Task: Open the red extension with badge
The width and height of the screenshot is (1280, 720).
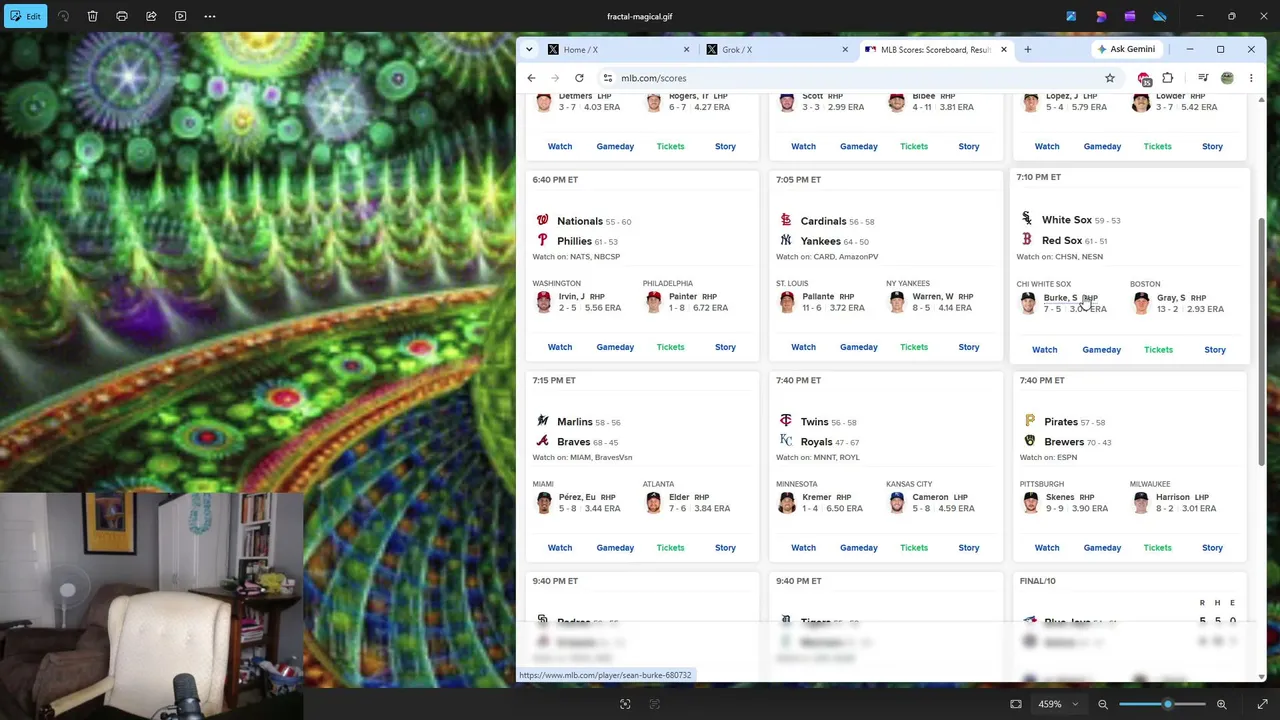Action: pyautogui.click(x=1144, y=78)
